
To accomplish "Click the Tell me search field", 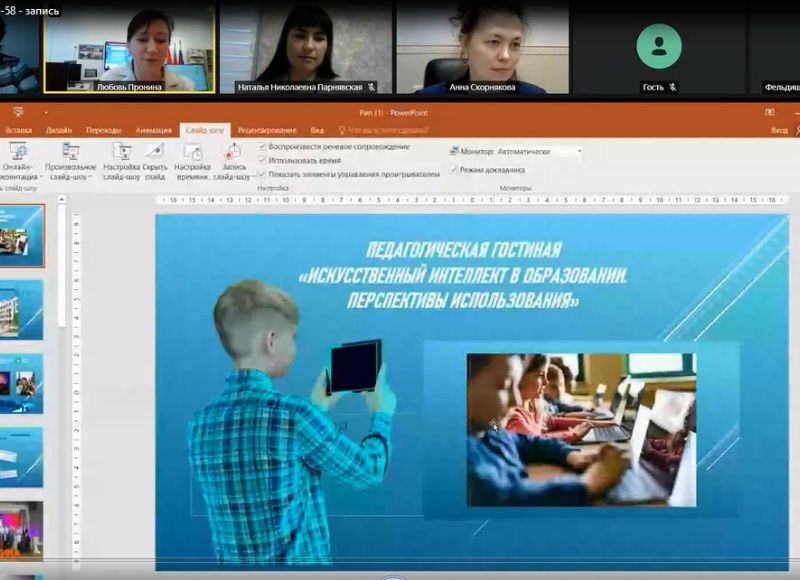I will [387, 130].
